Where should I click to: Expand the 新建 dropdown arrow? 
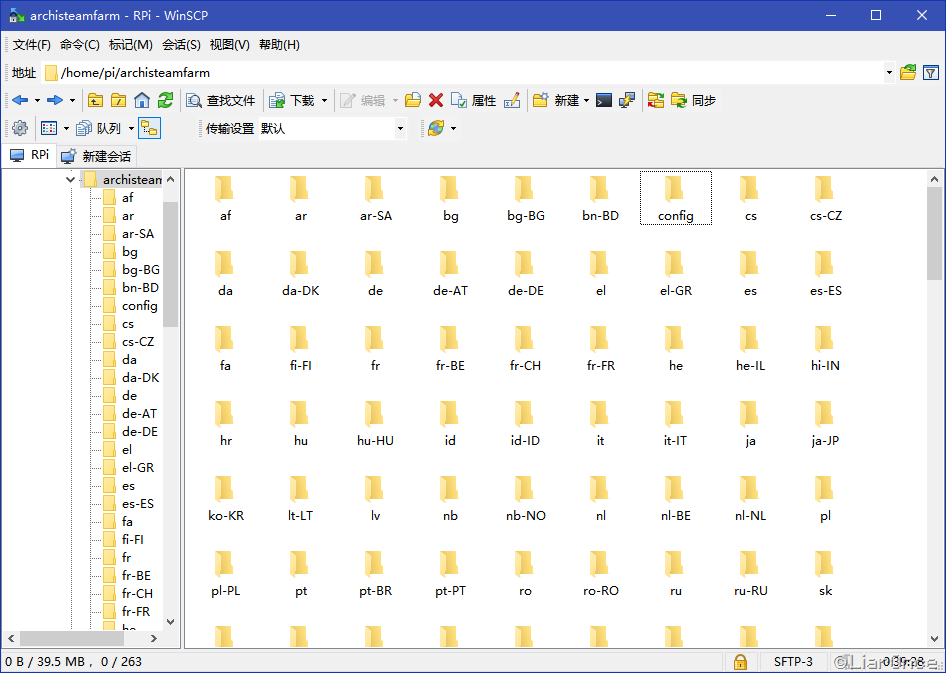[586, 100]
